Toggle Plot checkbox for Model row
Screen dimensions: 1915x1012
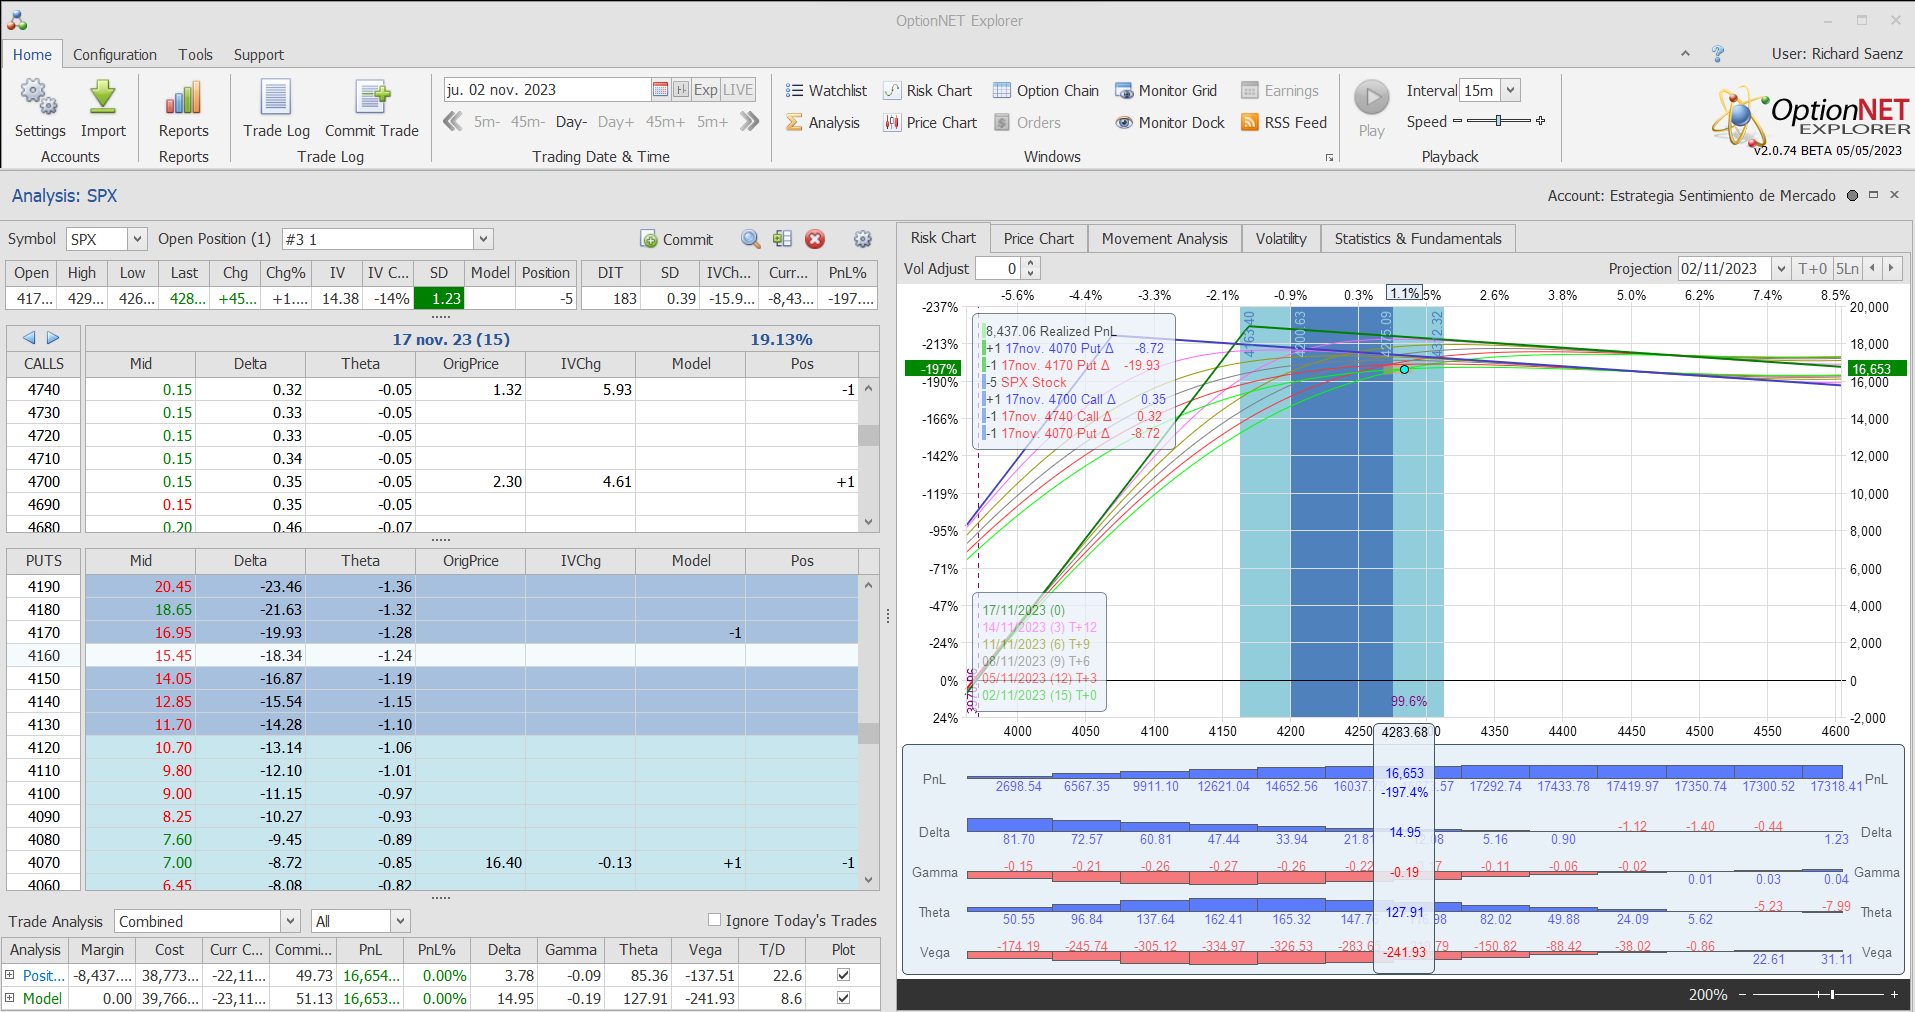(843, 998)
